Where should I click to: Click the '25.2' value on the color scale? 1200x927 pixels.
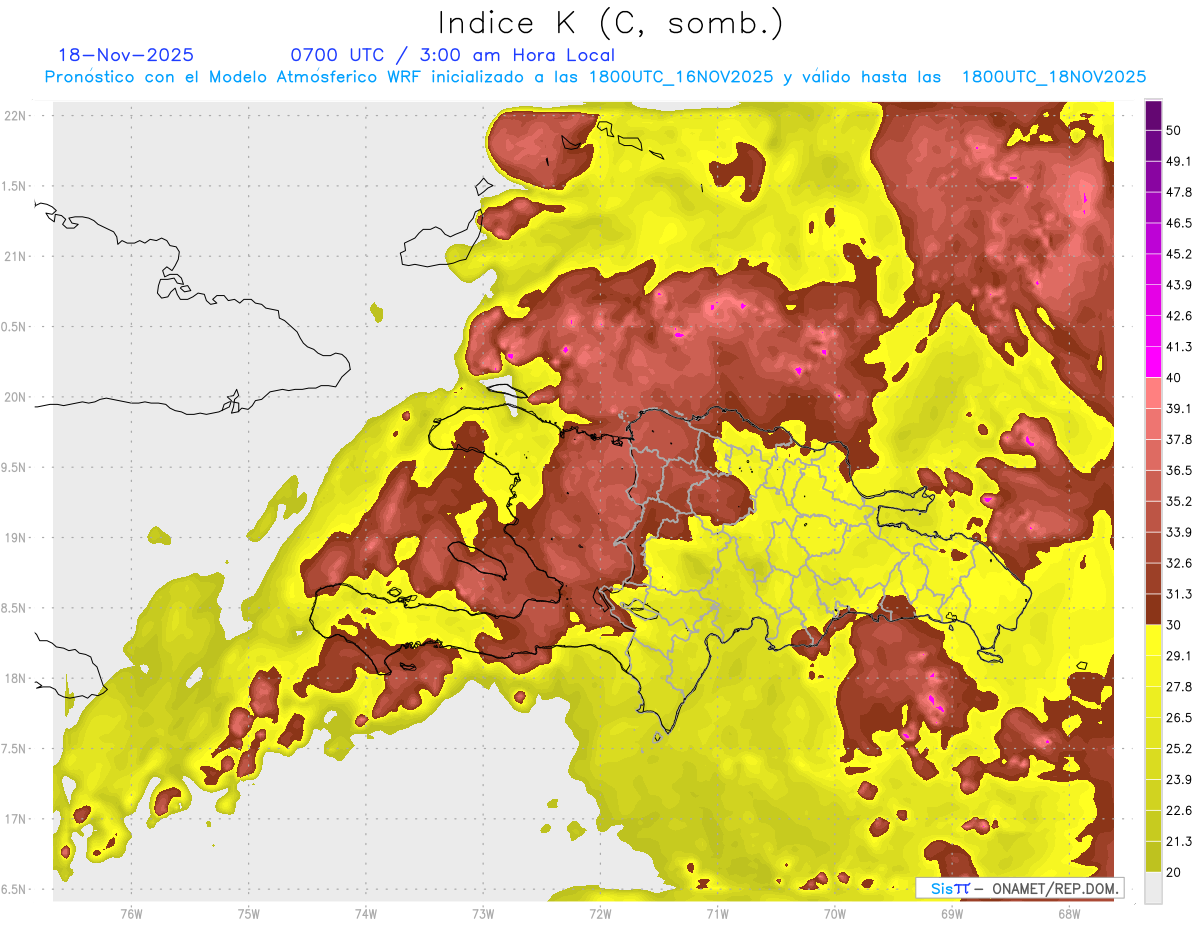coord(1179,749)
